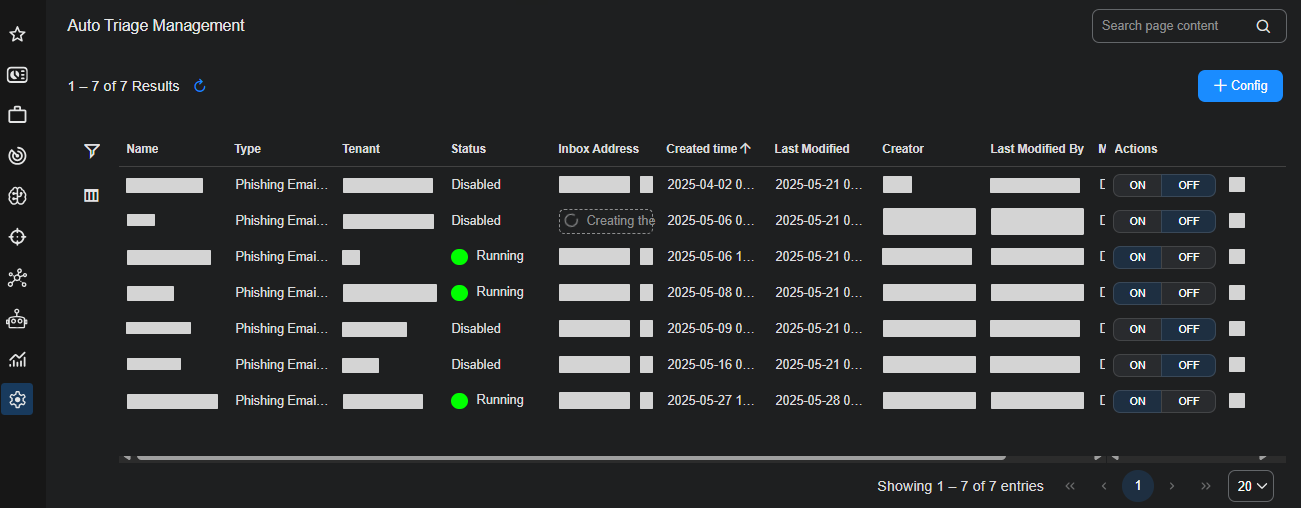Open the dashboard card icon in sidebar
Viewport: 1301px width, 508px height.
pos(17,75)
